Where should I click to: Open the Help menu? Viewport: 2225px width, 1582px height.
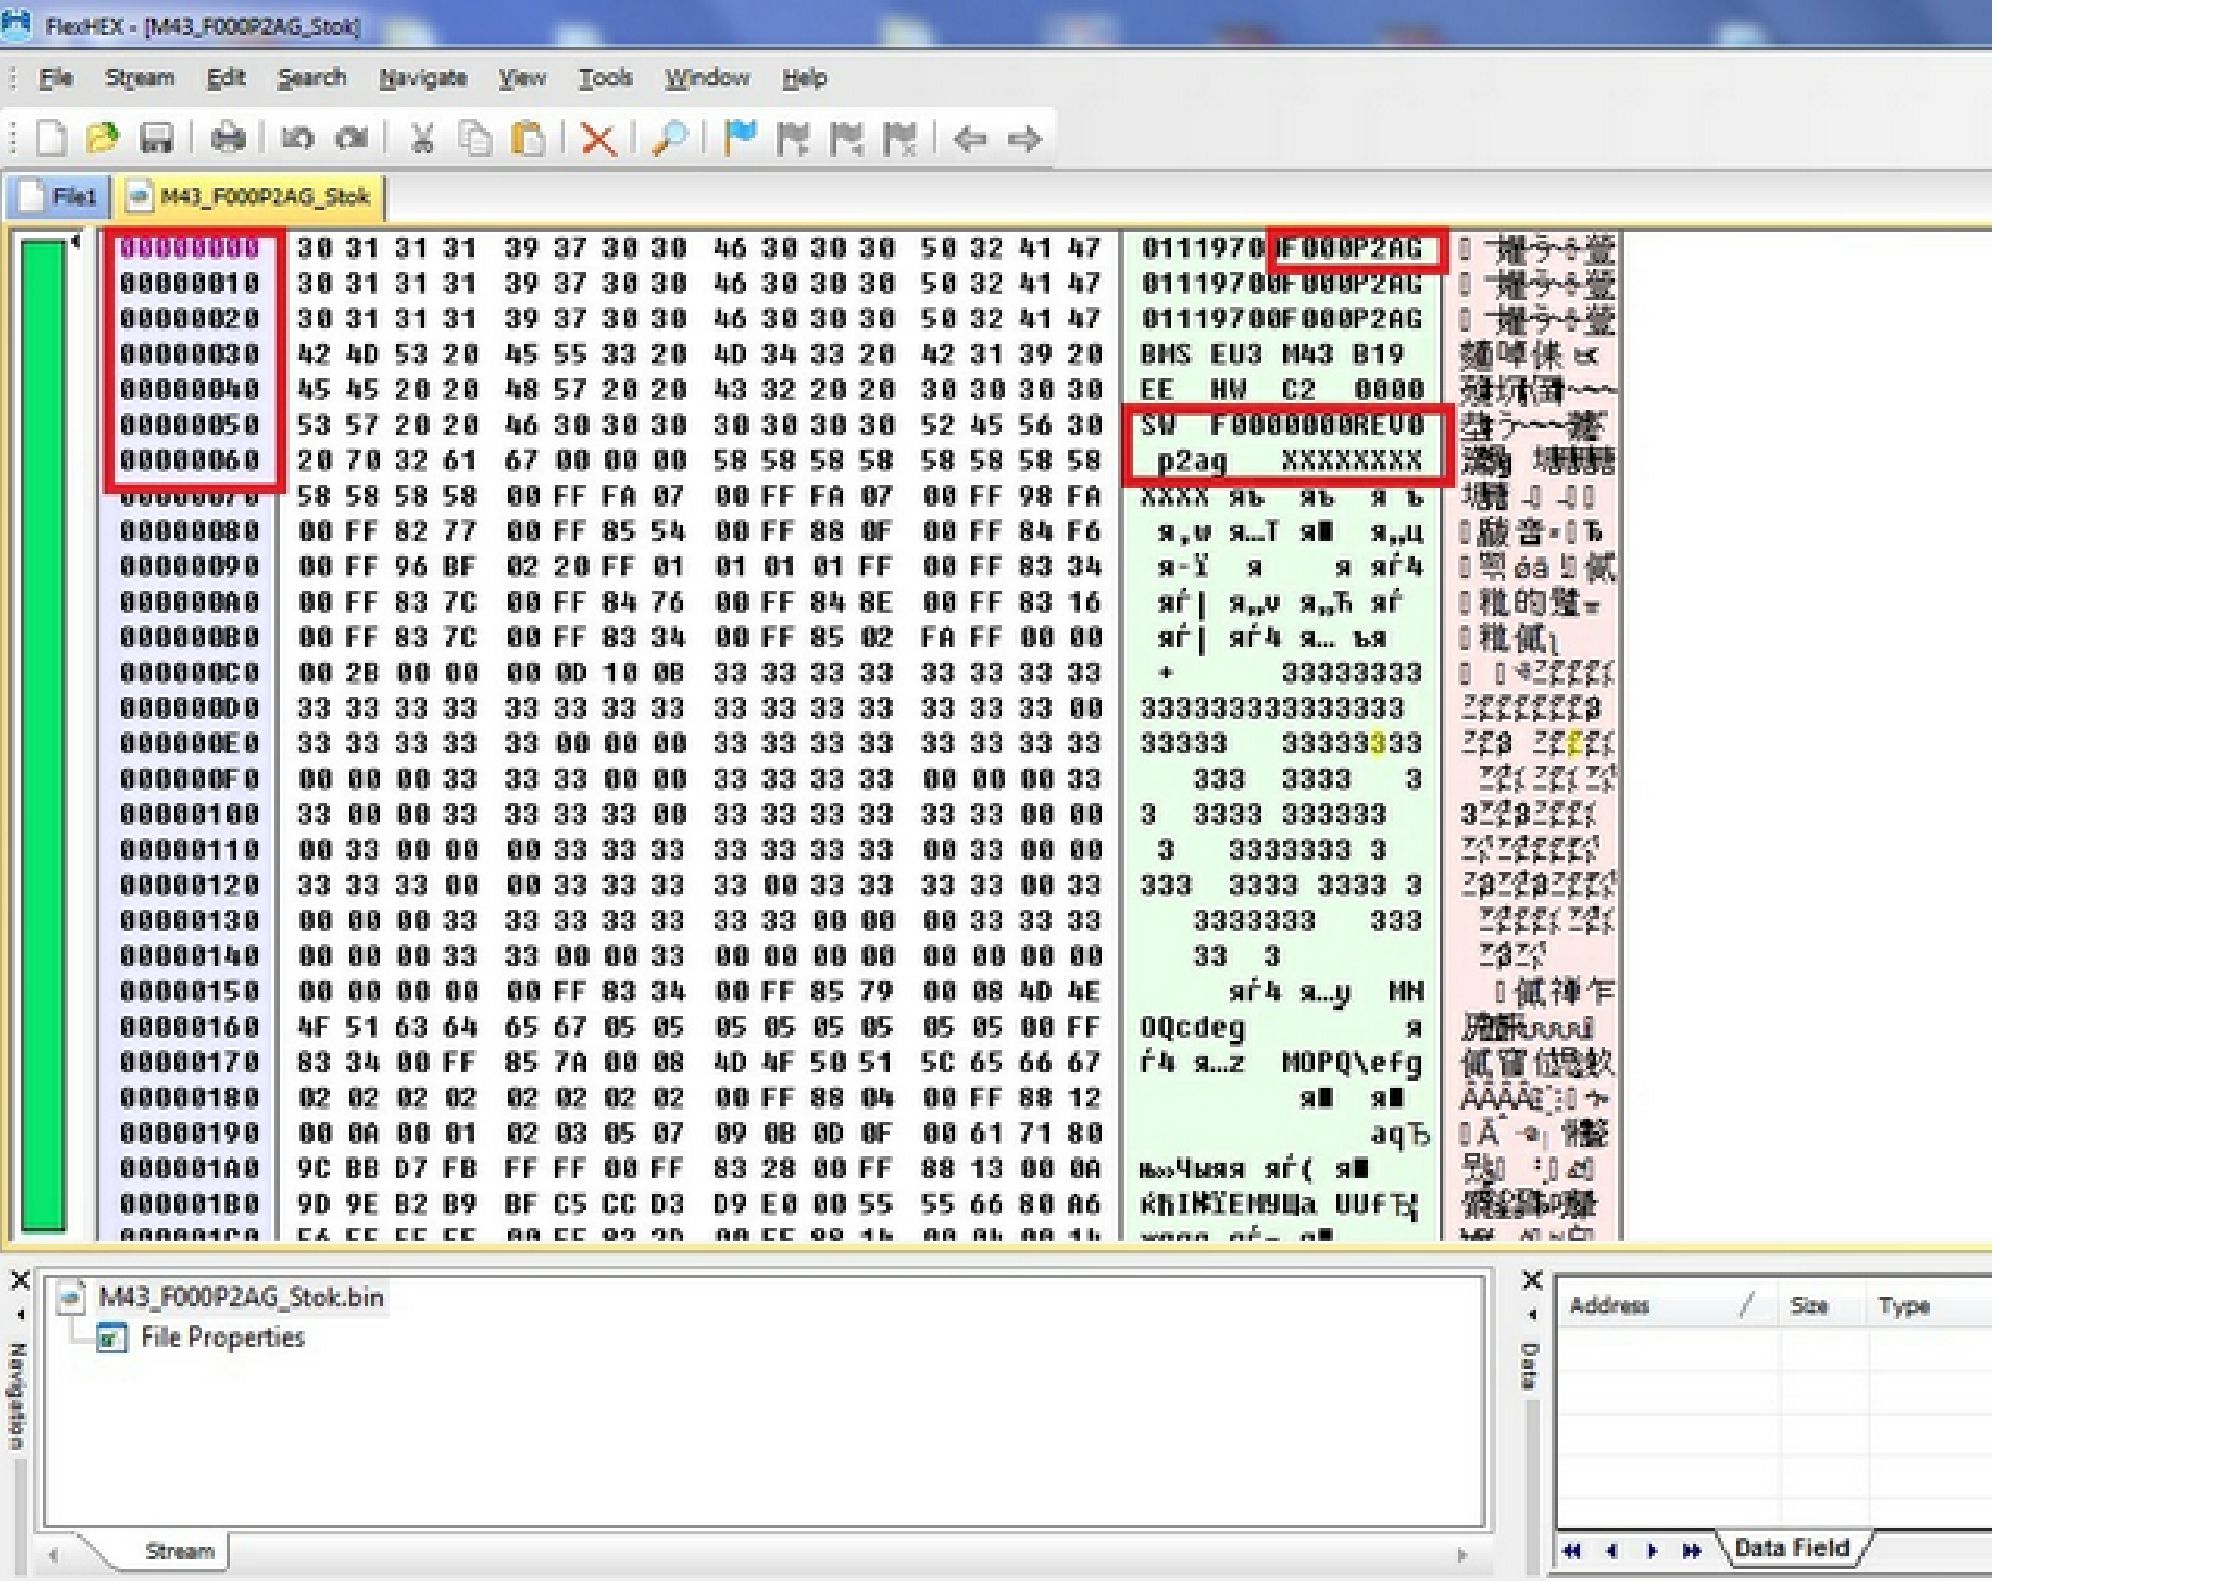805,78
